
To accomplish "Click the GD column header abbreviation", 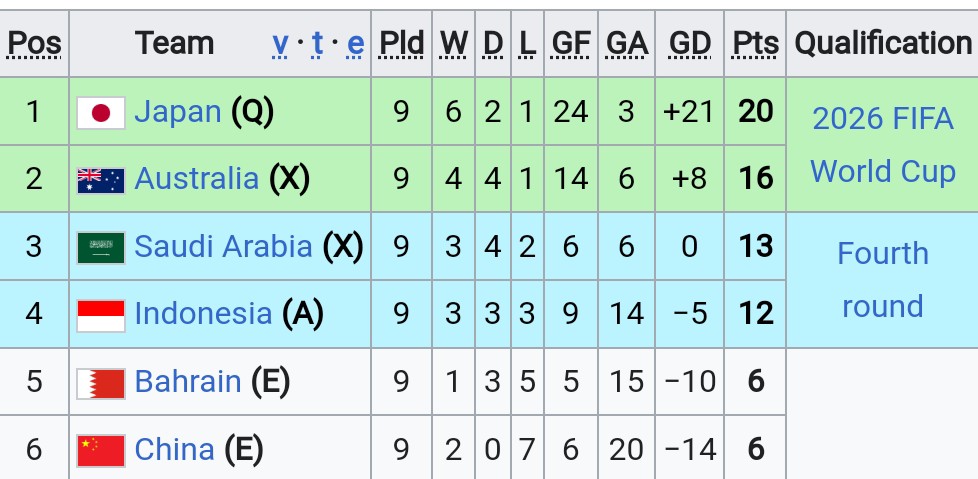I will click(x=689, y=44).
